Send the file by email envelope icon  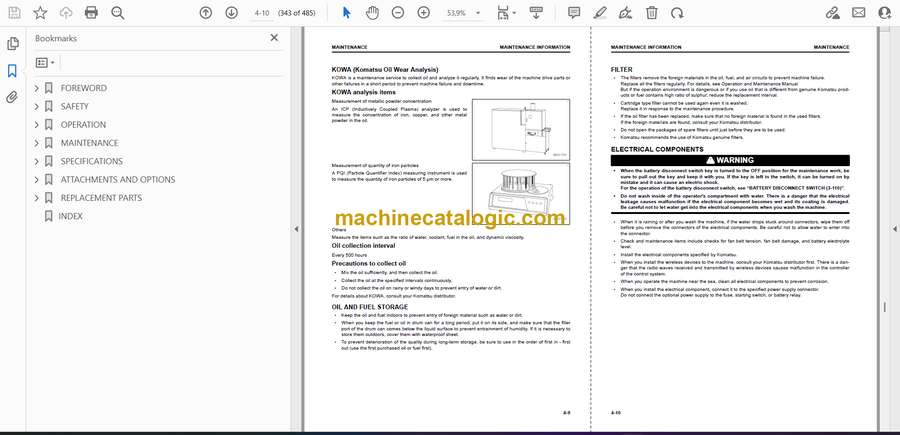tap(859, 13)
